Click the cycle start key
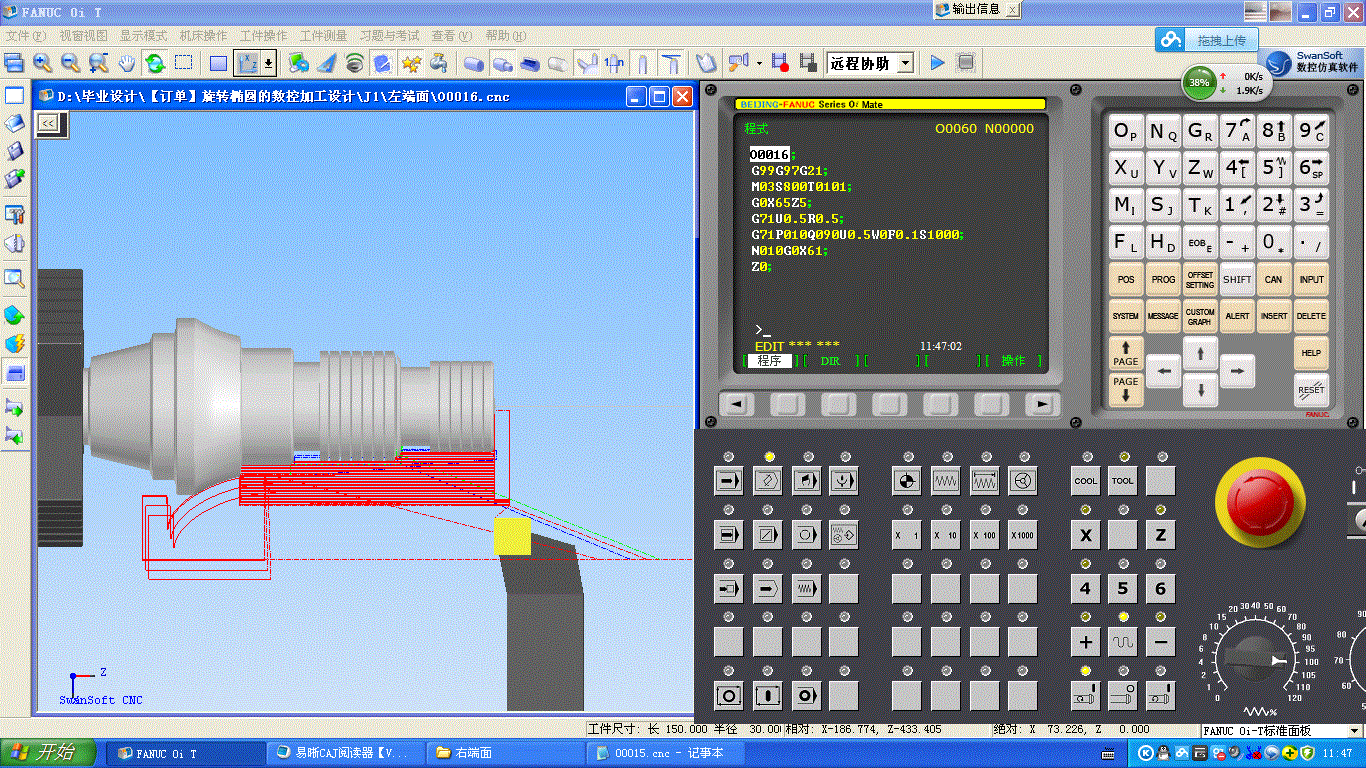Viewport: 1366px width, 768px height. click(x=768, y=695)
